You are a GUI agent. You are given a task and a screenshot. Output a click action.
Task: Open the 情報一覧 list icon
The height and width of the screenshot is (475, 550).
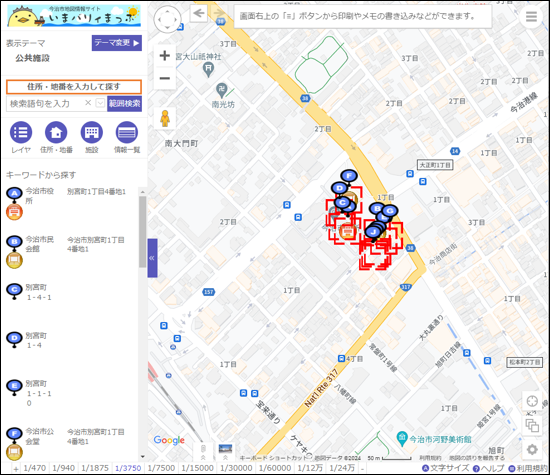pyautogui.click(x=127, y=133)
